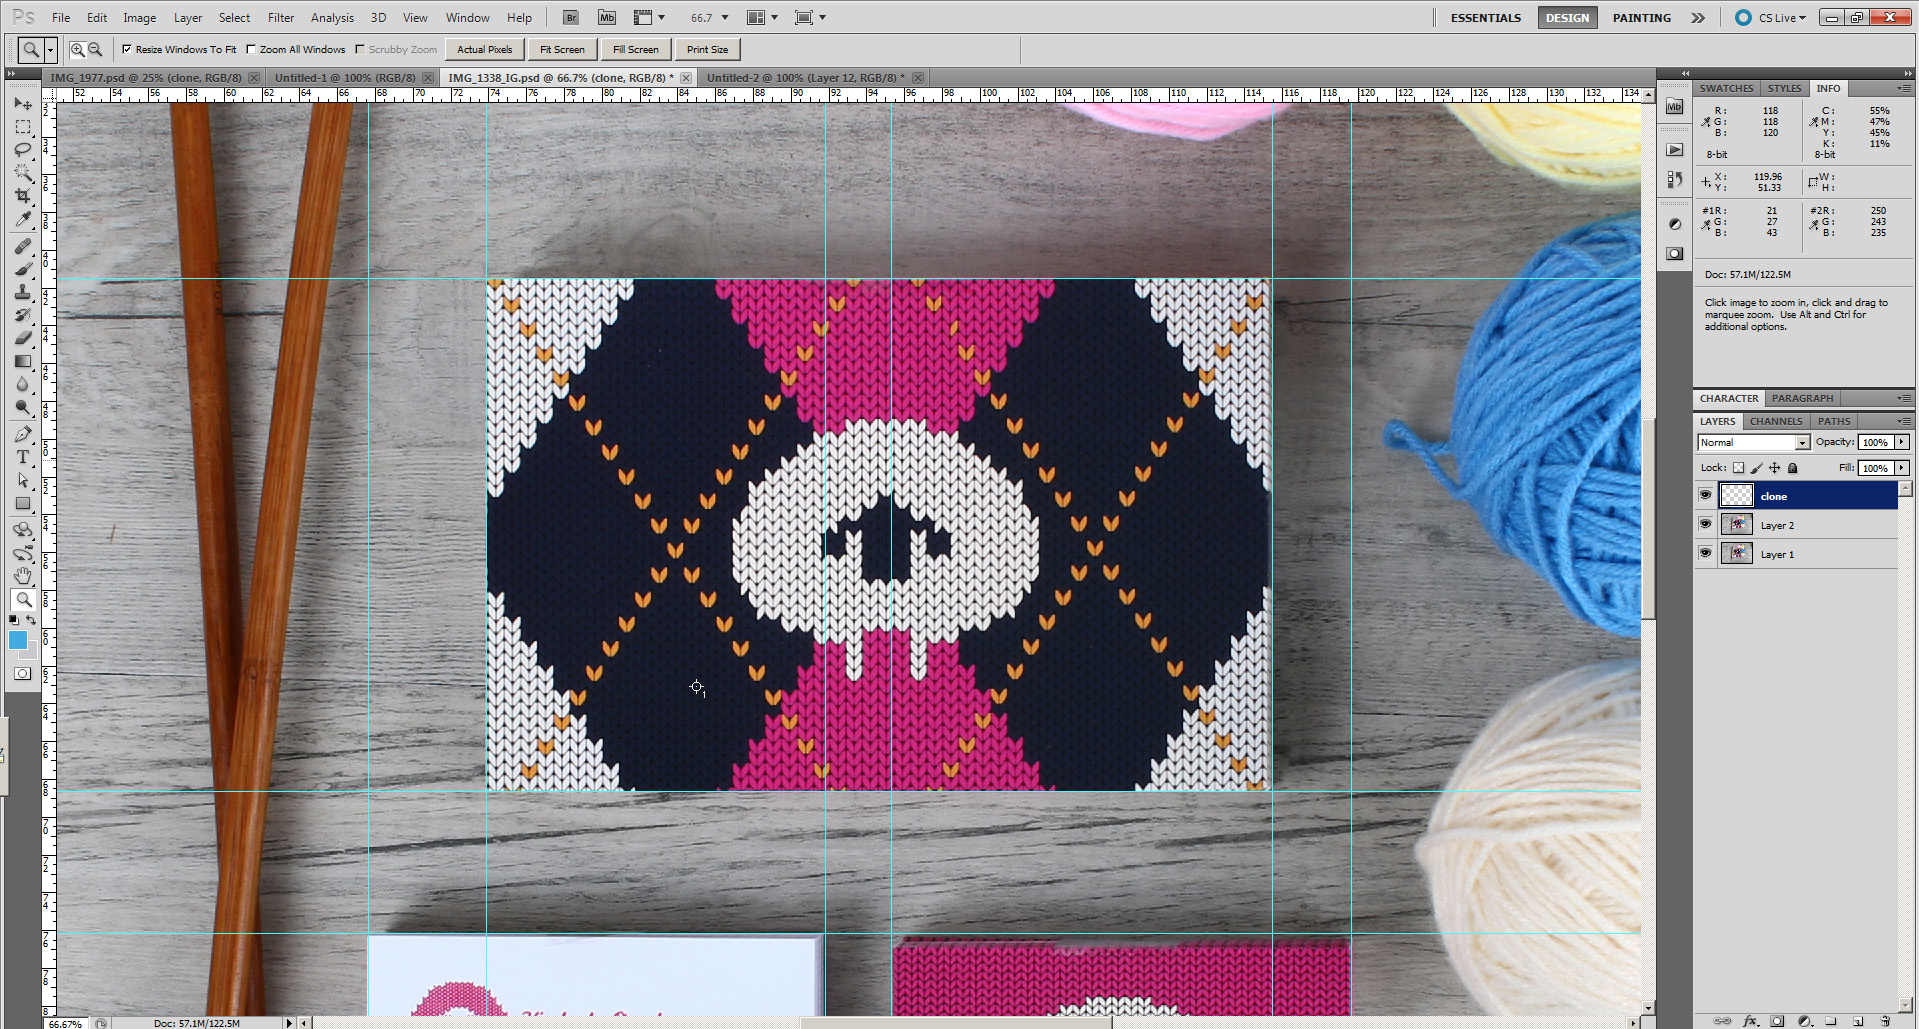Image resolution: width=1919 pixels, height=1029 pixels.
Task: Select the Move tool
Action: pos(23,104)
